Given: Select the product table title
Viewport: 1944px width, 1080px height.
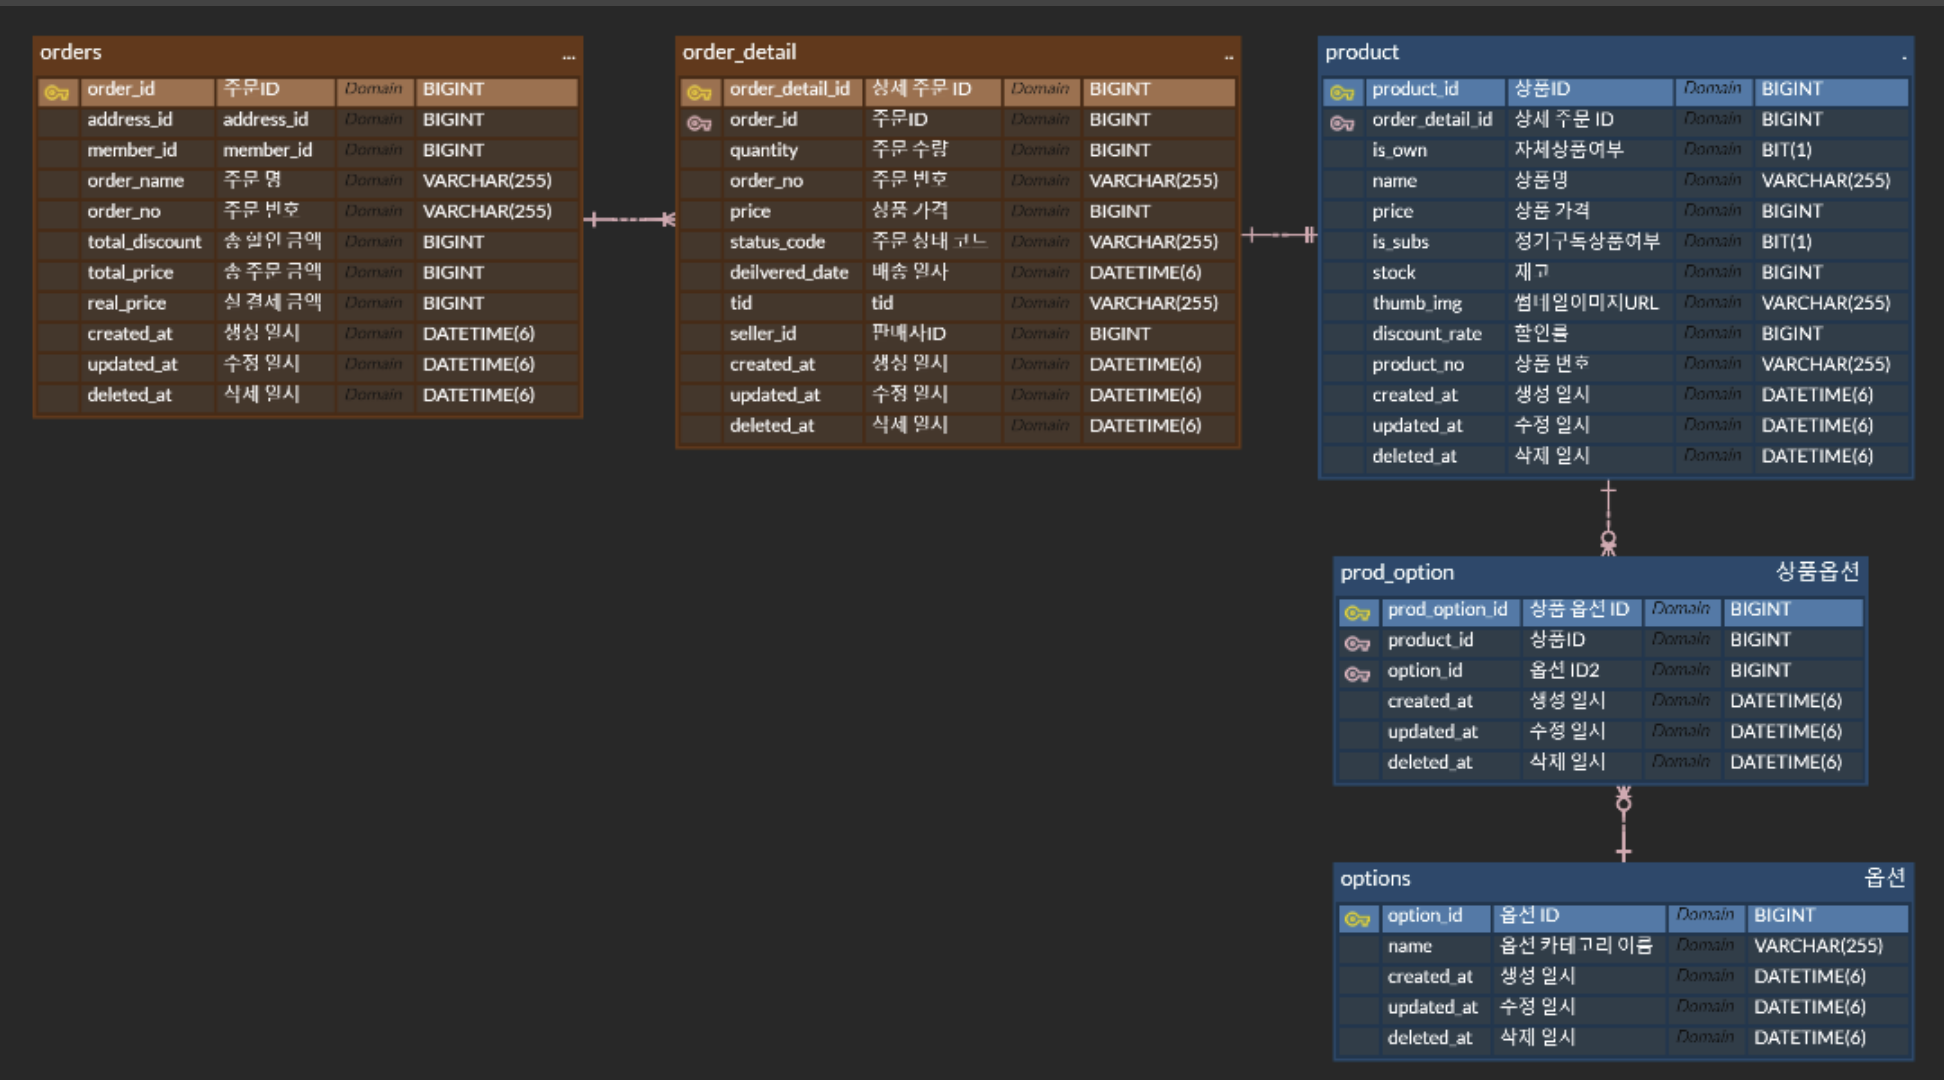Looking at the screenshot, I should click(1362, 52).
